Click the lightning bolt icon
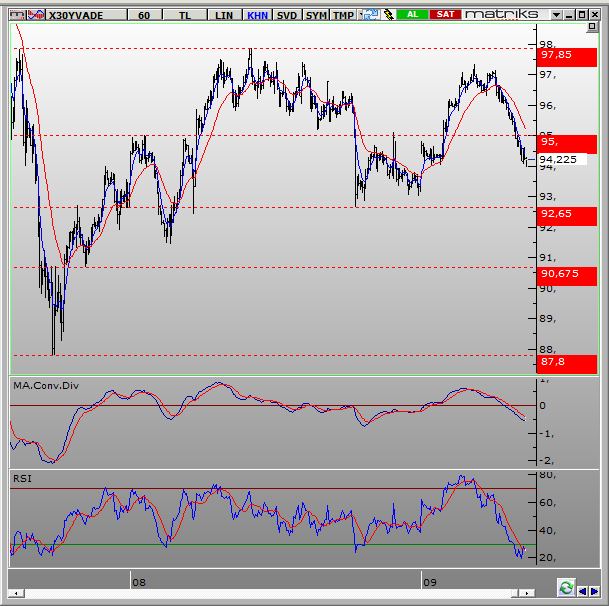This screenshot has height=606, width=609. coord(388,15)
